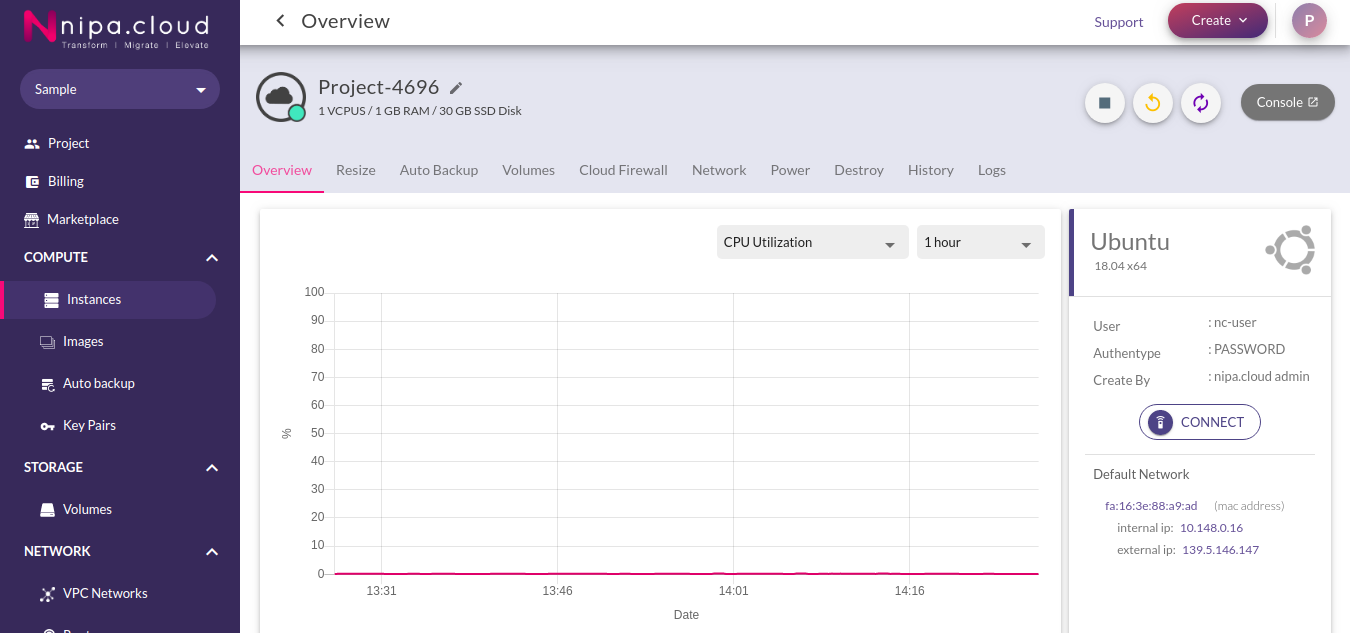Screen dimensions: 1350x633
Task: Click internal IP 10.148.0.16
Action: coord(1211,528)
